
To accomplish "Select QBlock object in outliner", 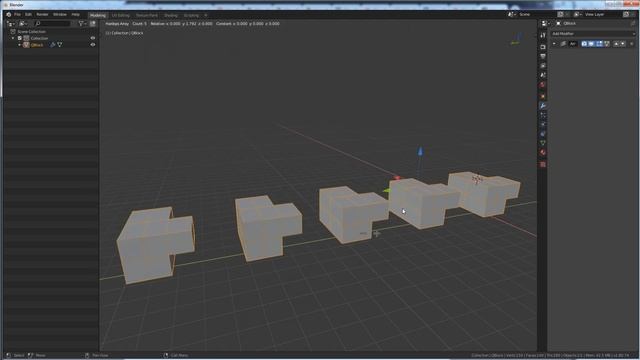I will tap(37, 45).
